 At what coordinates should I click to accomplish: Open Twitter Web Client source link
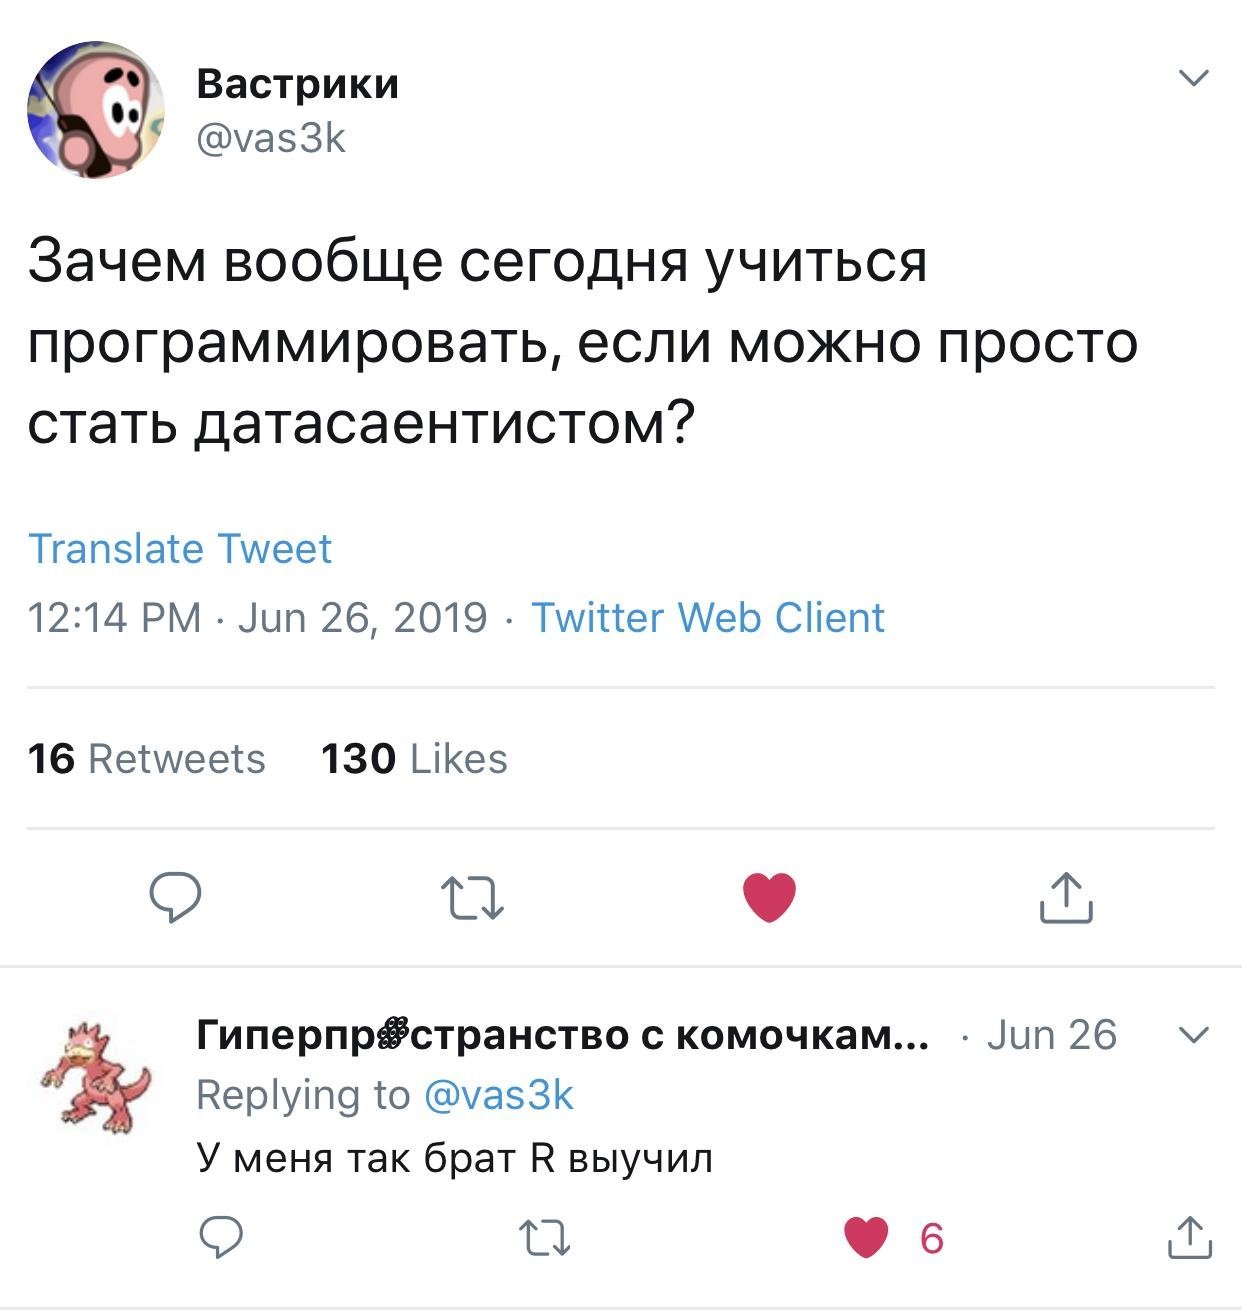coord(707,618)
